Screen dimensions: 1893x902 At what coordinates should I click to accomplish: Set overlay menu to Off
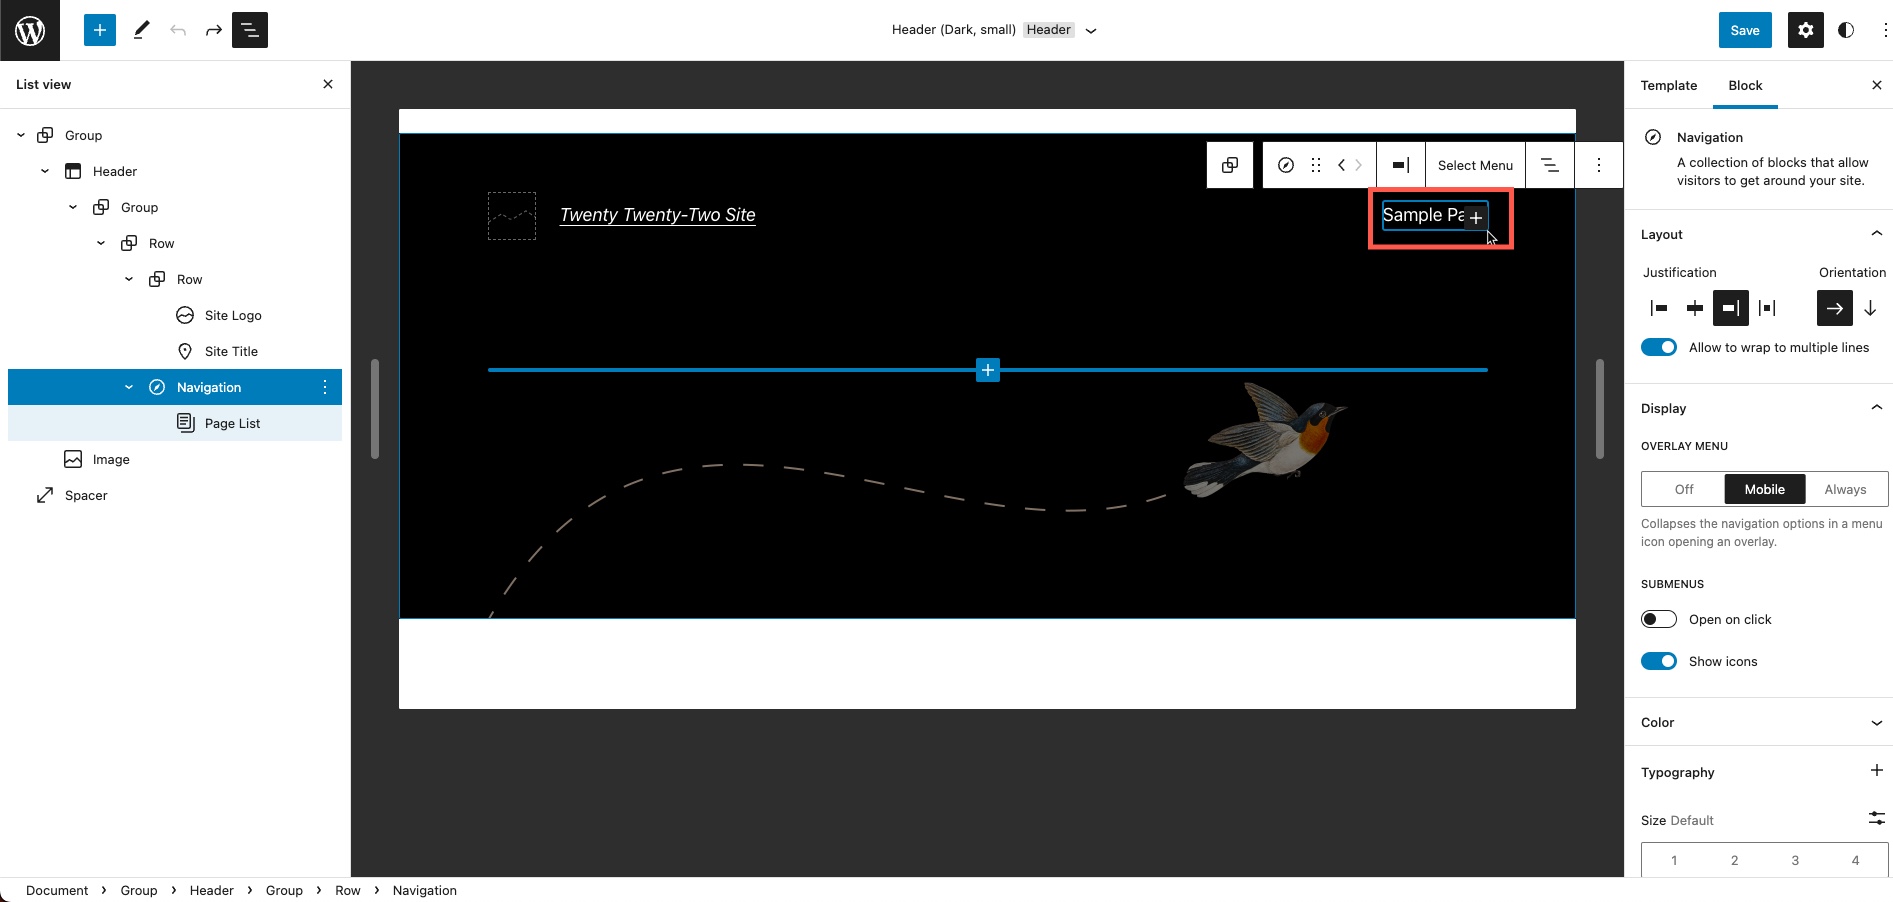[x=1684, y=489]
